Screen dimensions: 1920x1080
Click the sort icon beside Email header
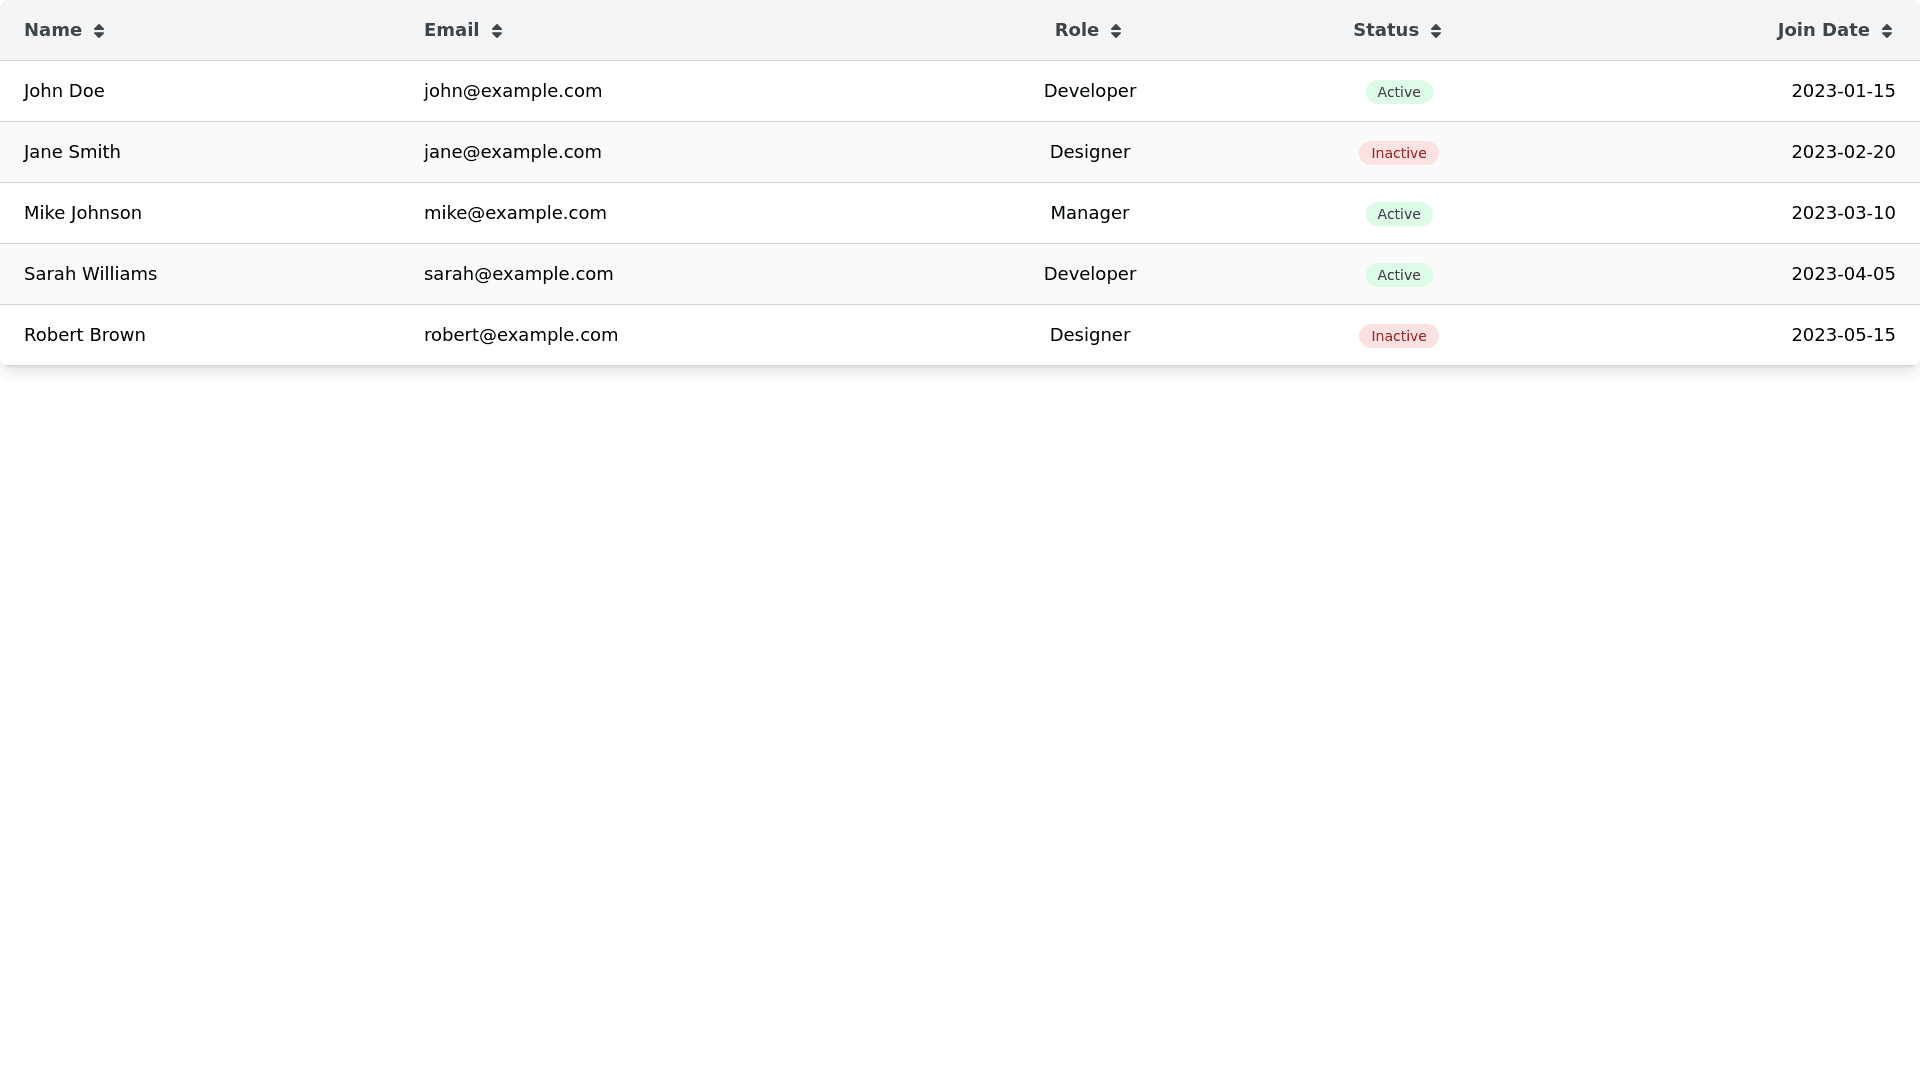497,31
